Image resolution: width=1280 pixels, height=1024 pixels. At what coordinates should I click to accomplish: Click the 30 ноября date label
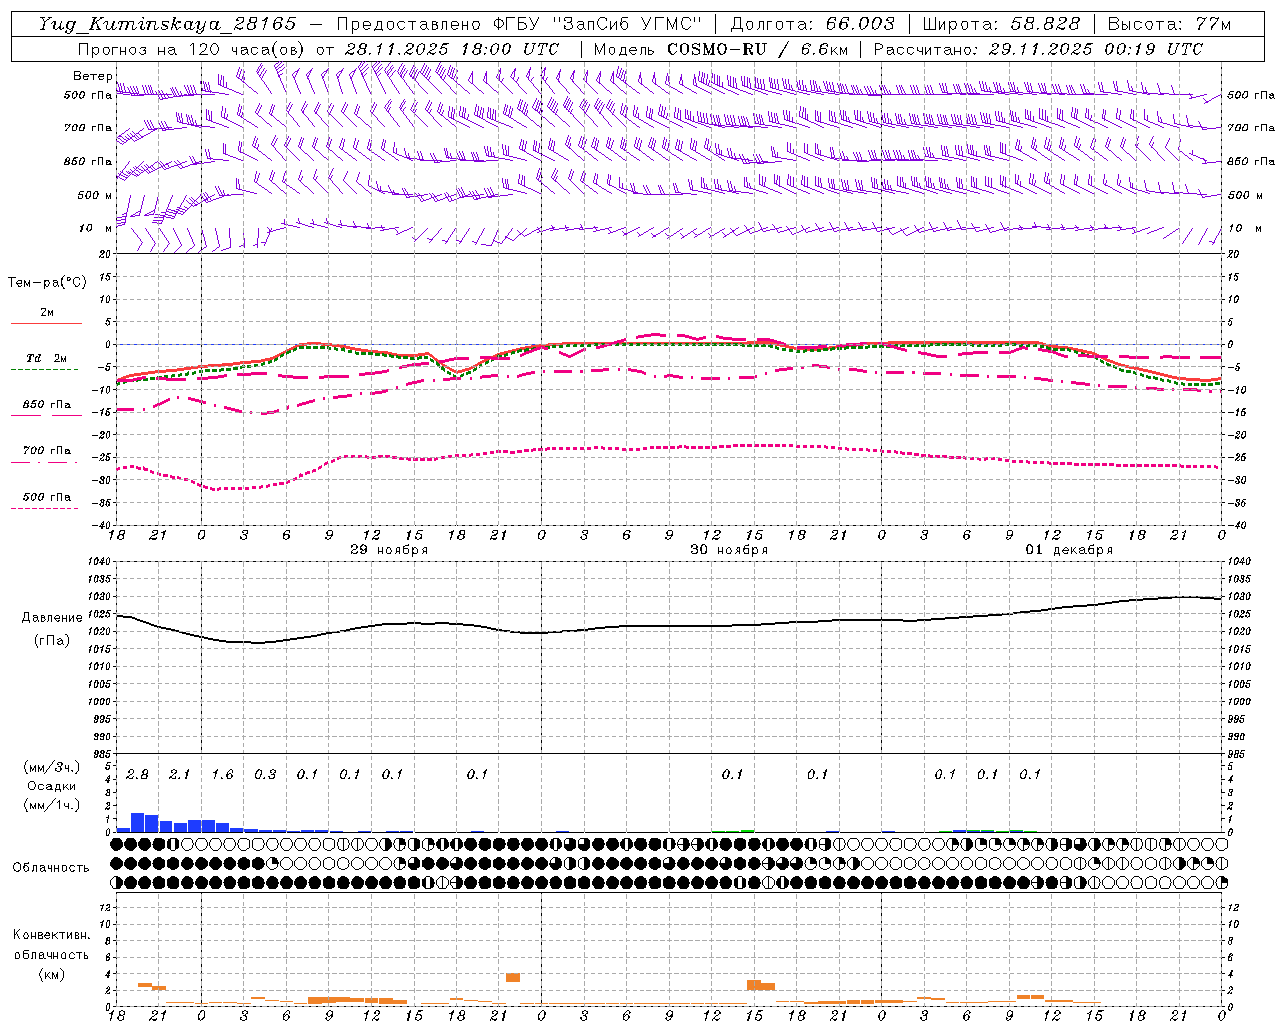(x=729, y=550)
